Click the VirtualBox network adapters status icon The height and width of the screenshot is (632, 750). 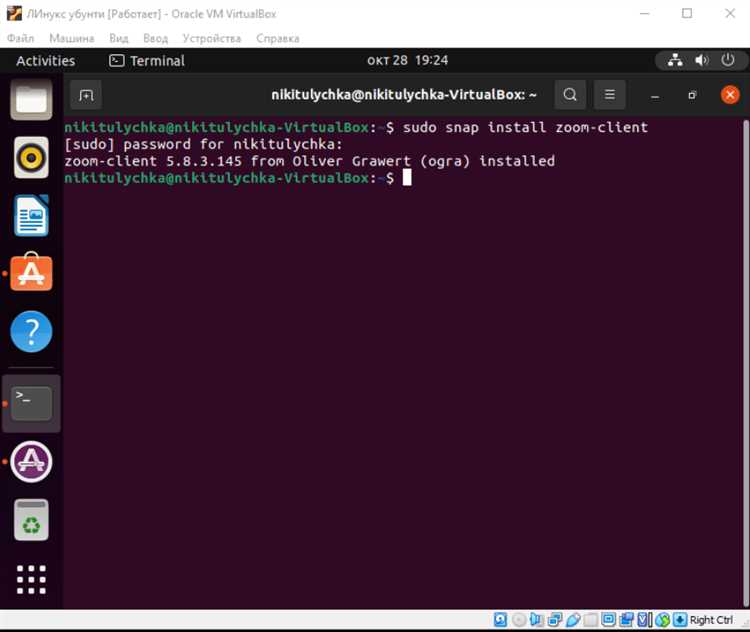click(555, 620)
